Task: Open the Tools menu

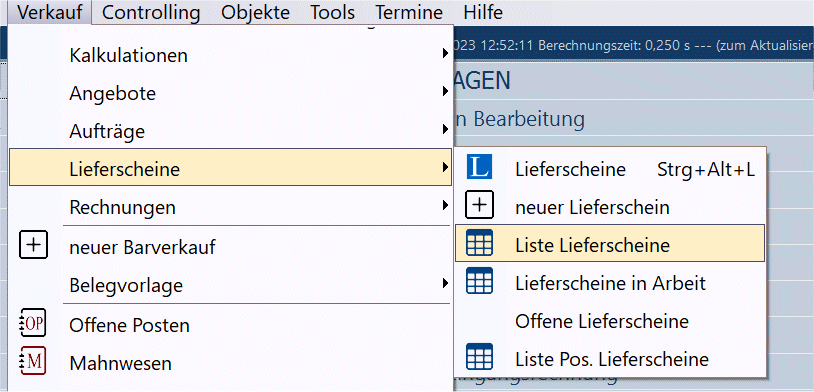Action: tap(333, 12)
